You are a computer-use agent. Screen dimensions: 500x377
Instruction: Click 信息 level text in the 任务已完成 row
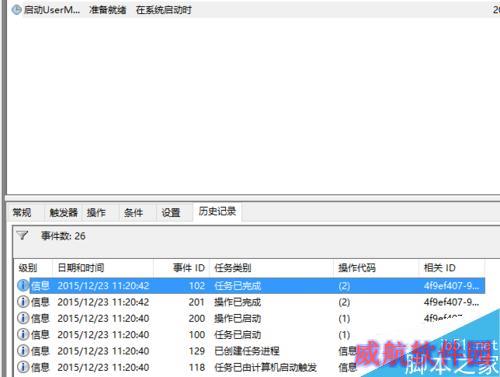40,286
